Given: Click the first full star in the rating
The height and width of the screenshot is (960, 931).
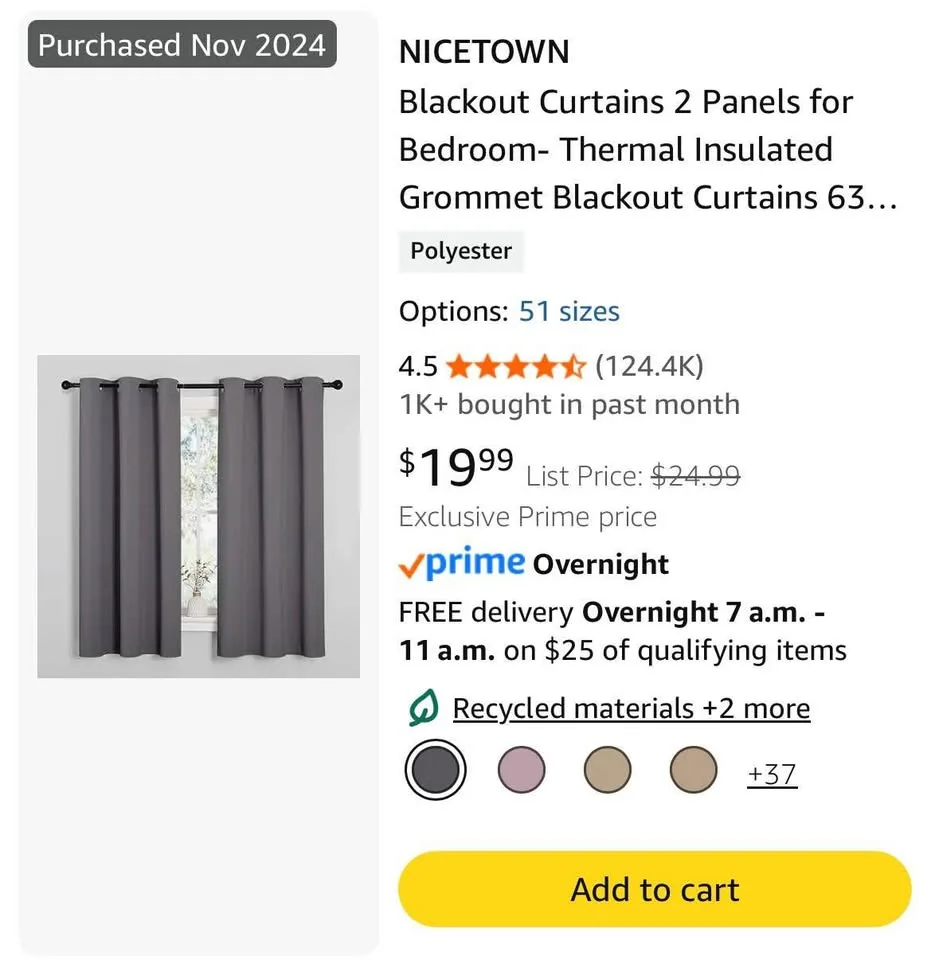Looking at the screenshot, I should (459, 366).
